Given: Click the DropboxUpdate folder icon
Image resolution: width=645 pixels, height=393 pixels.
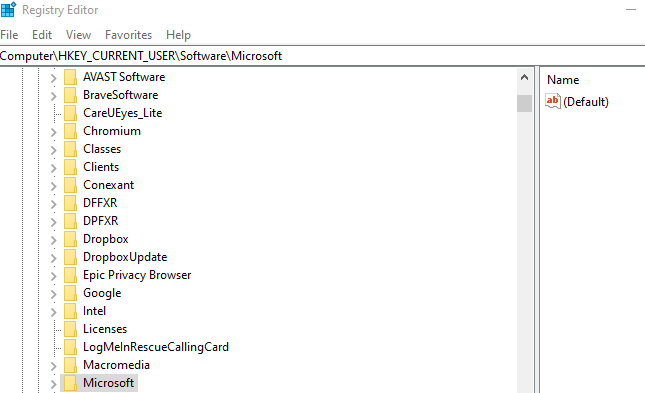Looking at the screenshot, I should pyautogui.click(x=70, y=257).
